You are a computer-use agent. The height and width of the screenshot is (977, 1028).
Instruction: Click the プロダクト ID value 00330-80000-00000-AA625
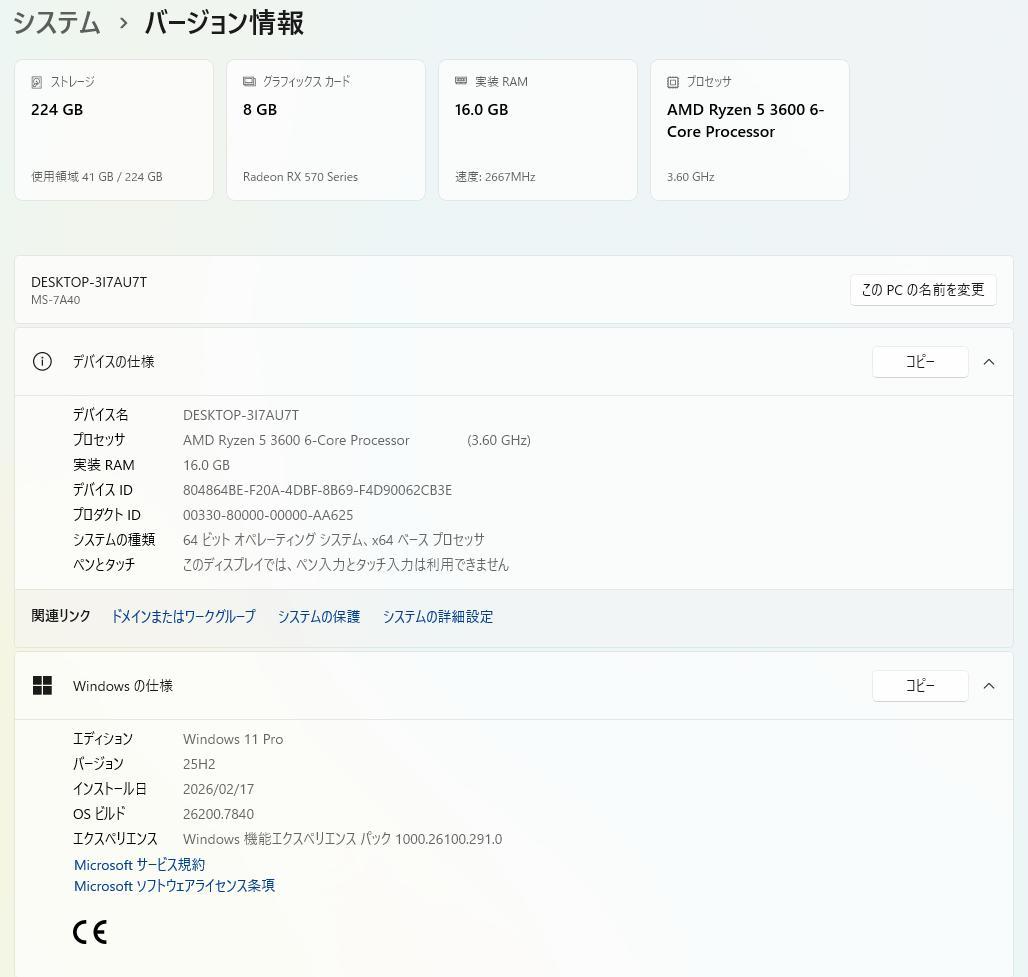(x=267, y=515)
